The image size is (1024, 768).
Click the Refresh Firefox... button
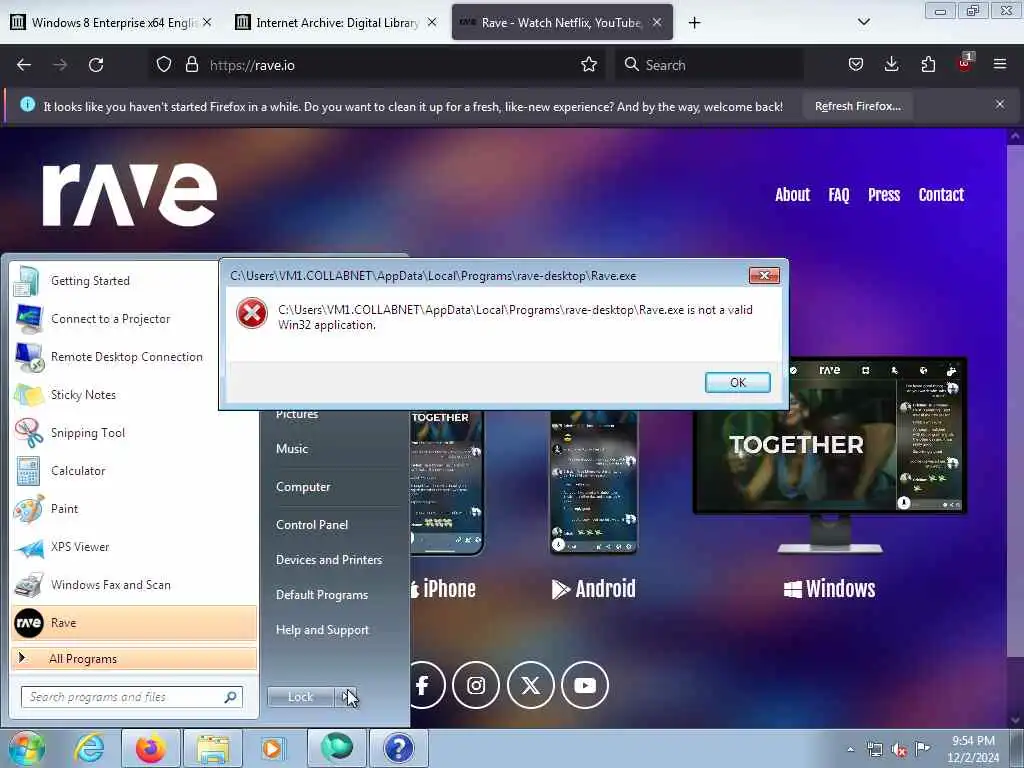click(x=857, y=106)
